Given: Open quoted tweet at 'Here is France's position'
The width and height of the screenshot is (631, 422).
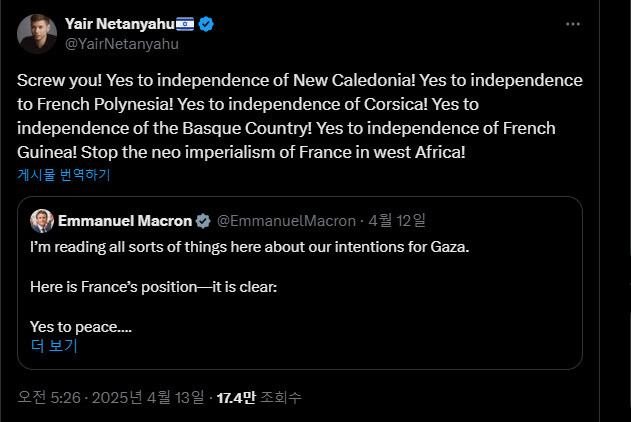Looking at the screenshot, I should 153,287.
